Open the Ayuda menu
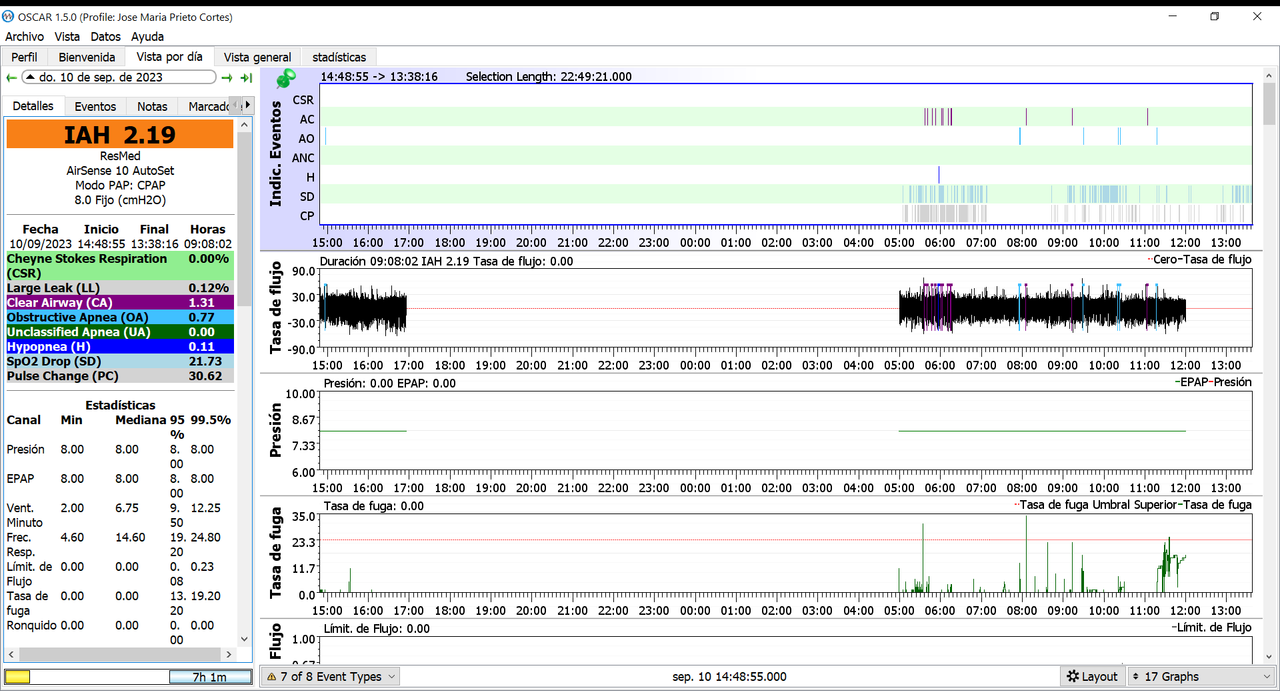The height and width of the screenshot is (691, 1280). (147, 36)
